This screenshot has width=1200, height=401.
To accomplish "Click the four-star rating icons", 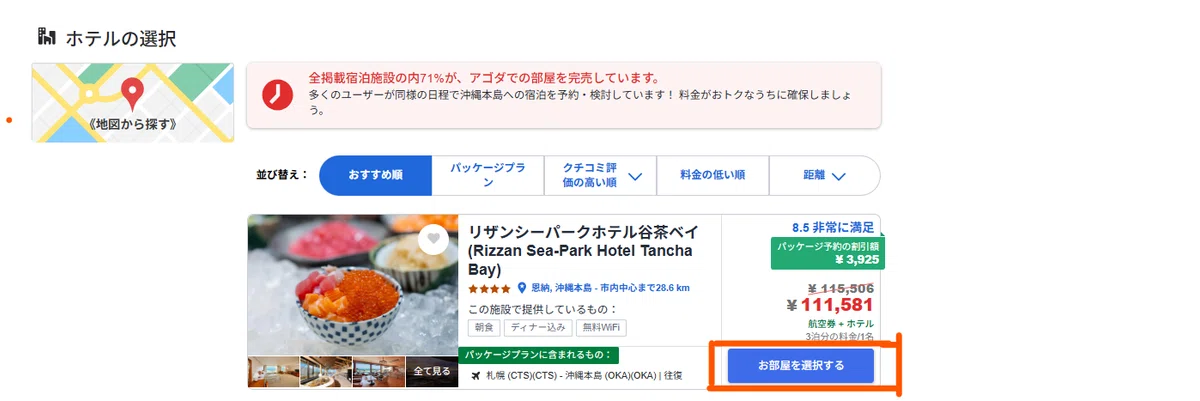I will (x=490, y=288).
